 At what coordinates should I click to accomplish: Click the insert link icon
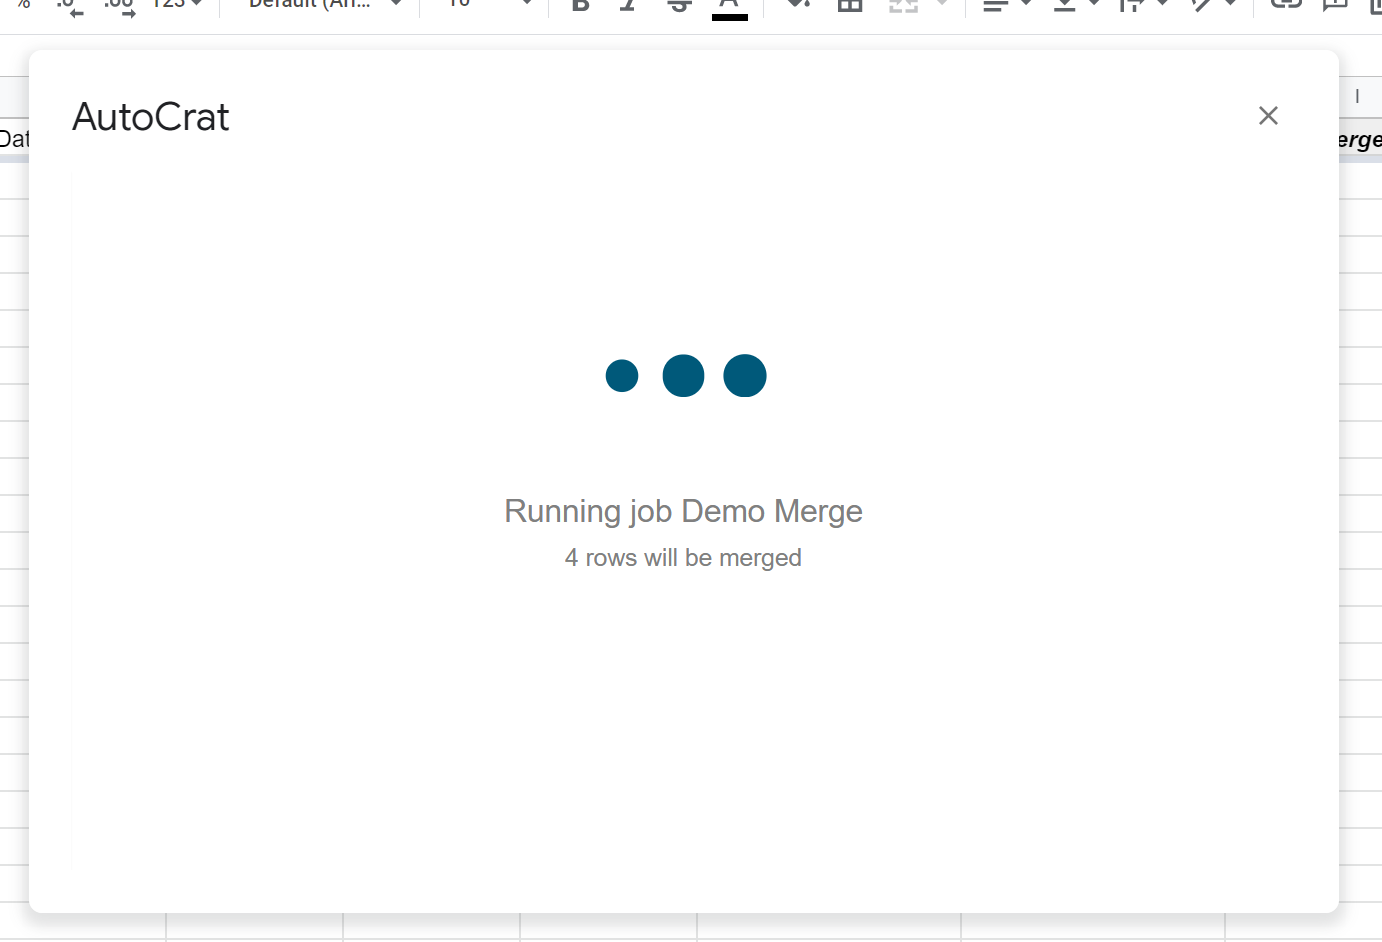[x=1286, y=4]
